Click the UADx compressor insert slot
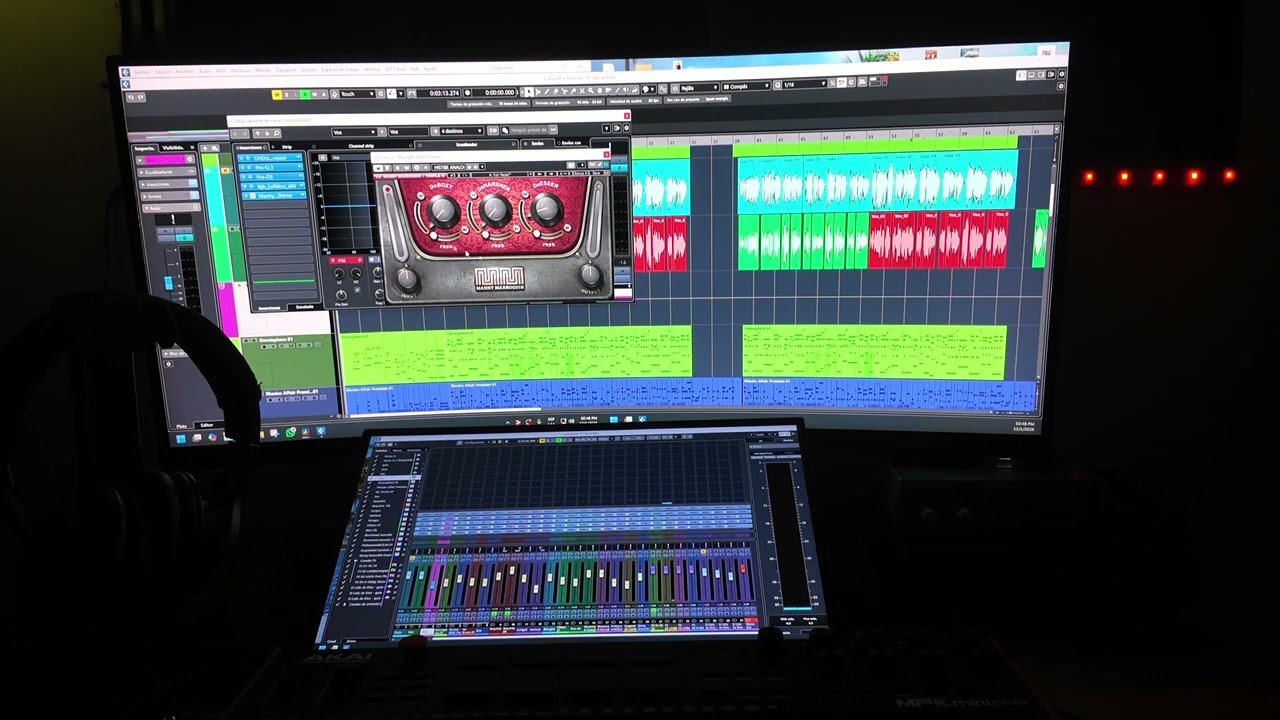Screen dimensions: 1280x720 coord(270,157)
